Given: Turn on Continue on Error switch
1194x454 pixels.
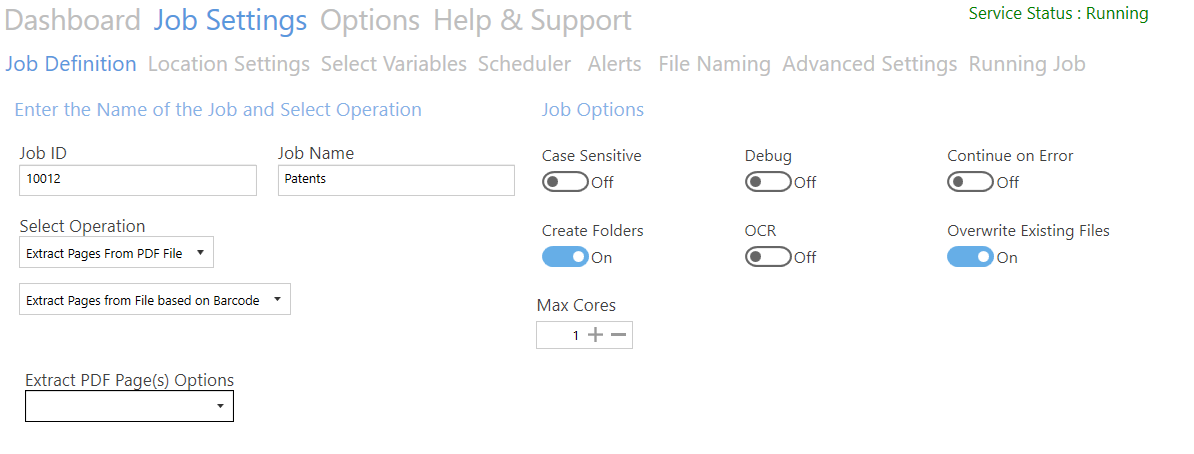Looking at the screenshot, I should pos(970,182).
